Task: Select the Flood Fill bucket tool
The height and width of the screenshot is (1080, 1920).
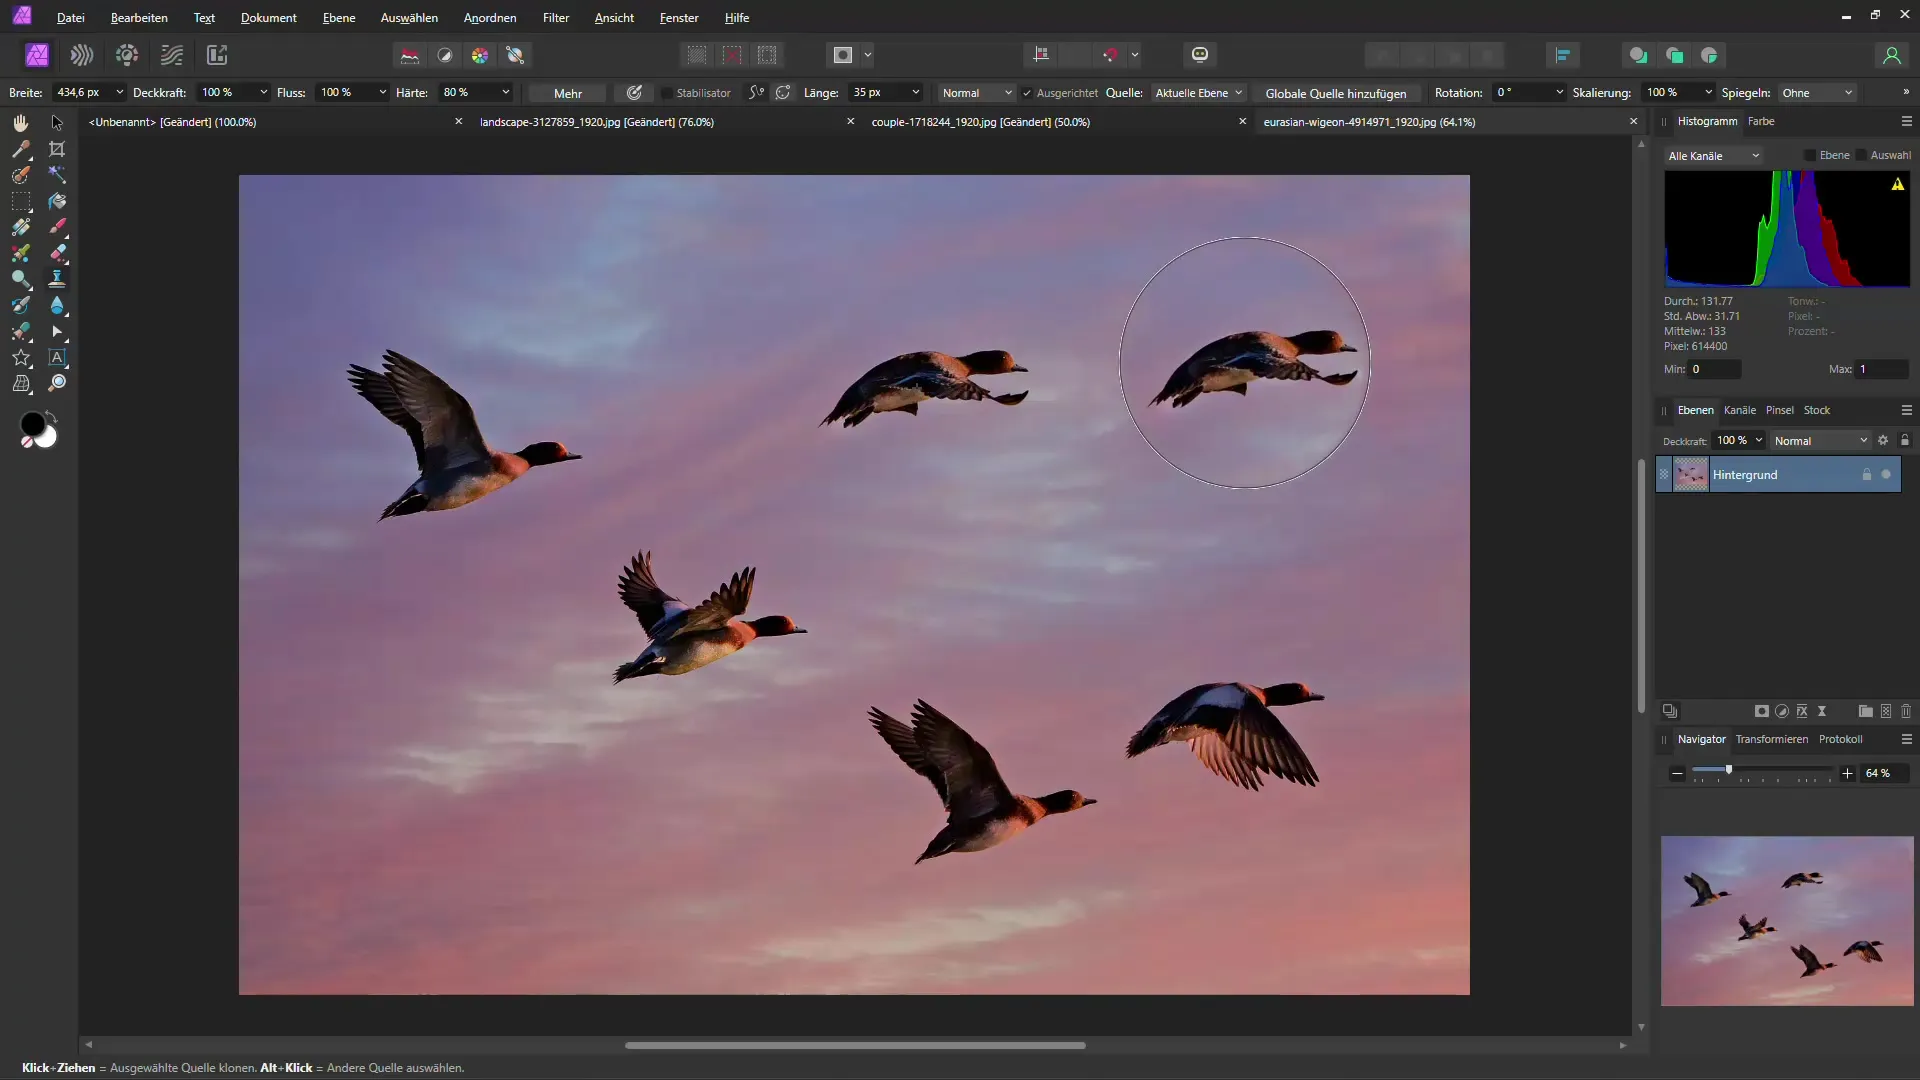Action: 57,201
